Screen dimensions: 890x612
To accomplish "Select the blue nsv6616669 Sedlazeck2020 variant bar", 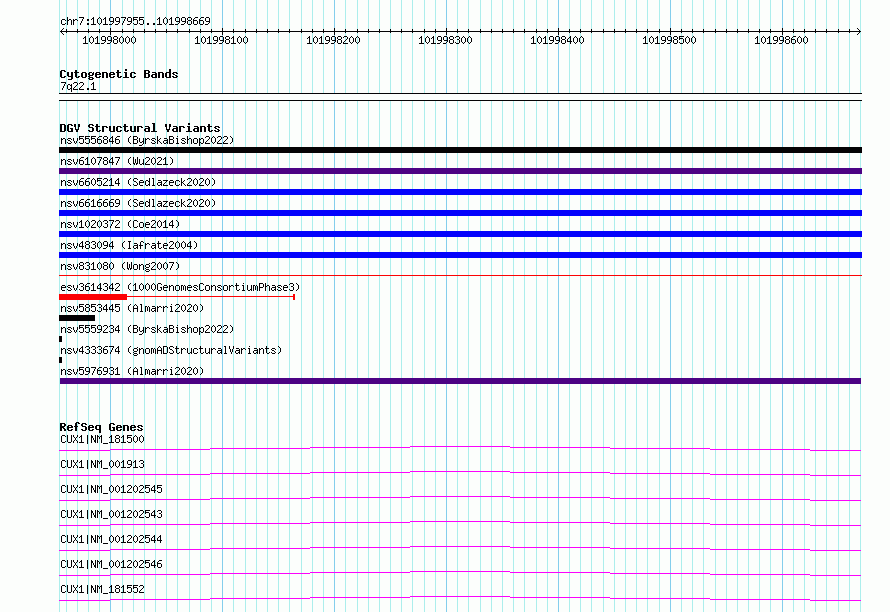I will pyautogui.click(x=460, y=213).
